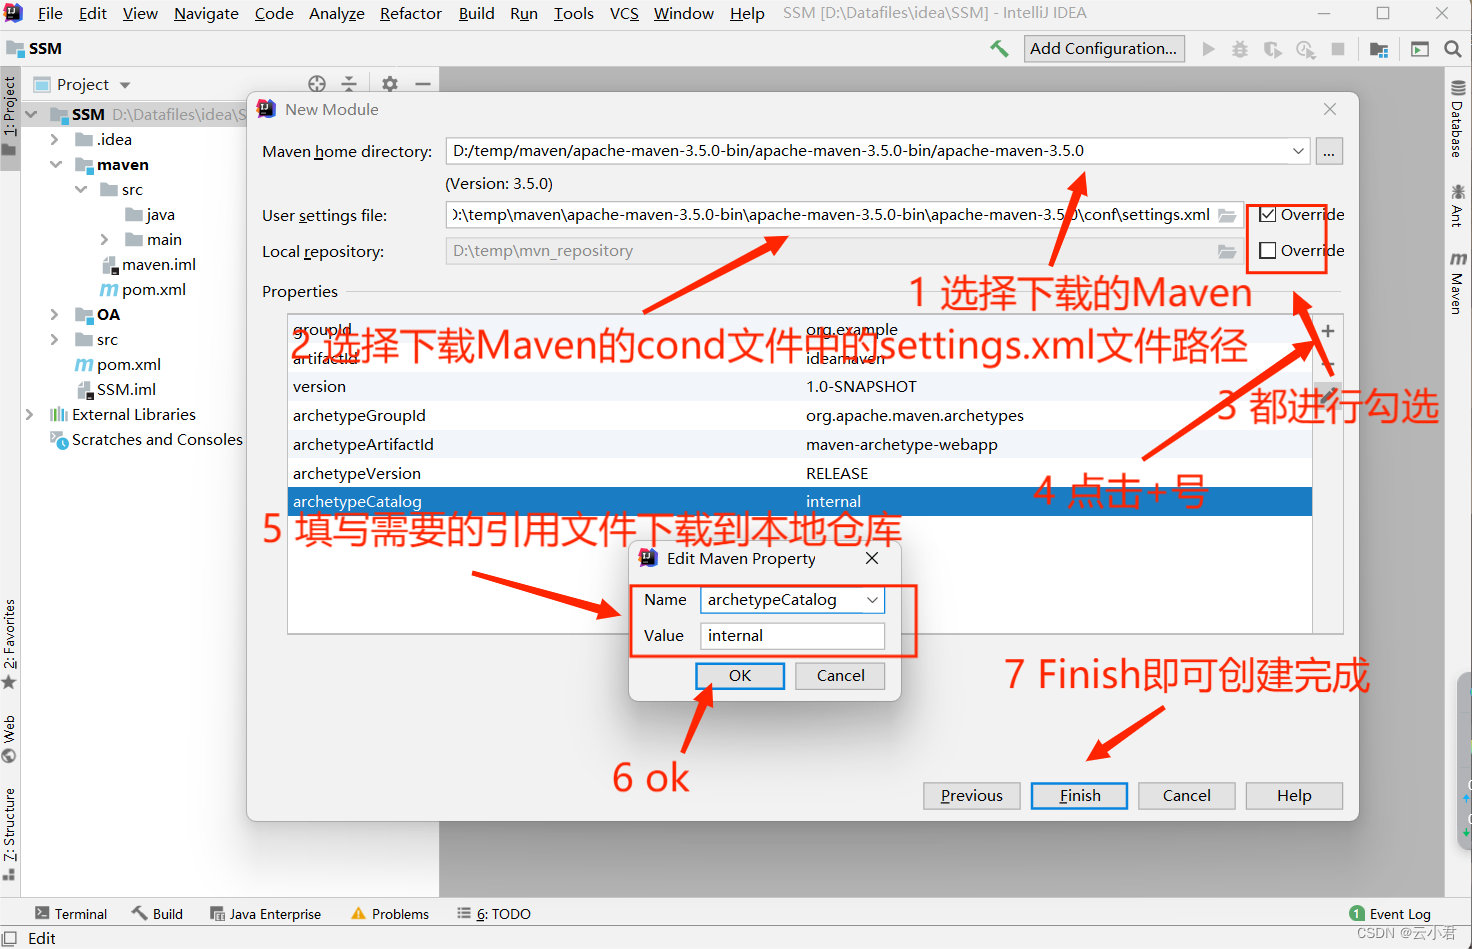Click tool windows toggle icon in status bar
The width and height of the screenshot is (1472, 949).
pos(10,938)
